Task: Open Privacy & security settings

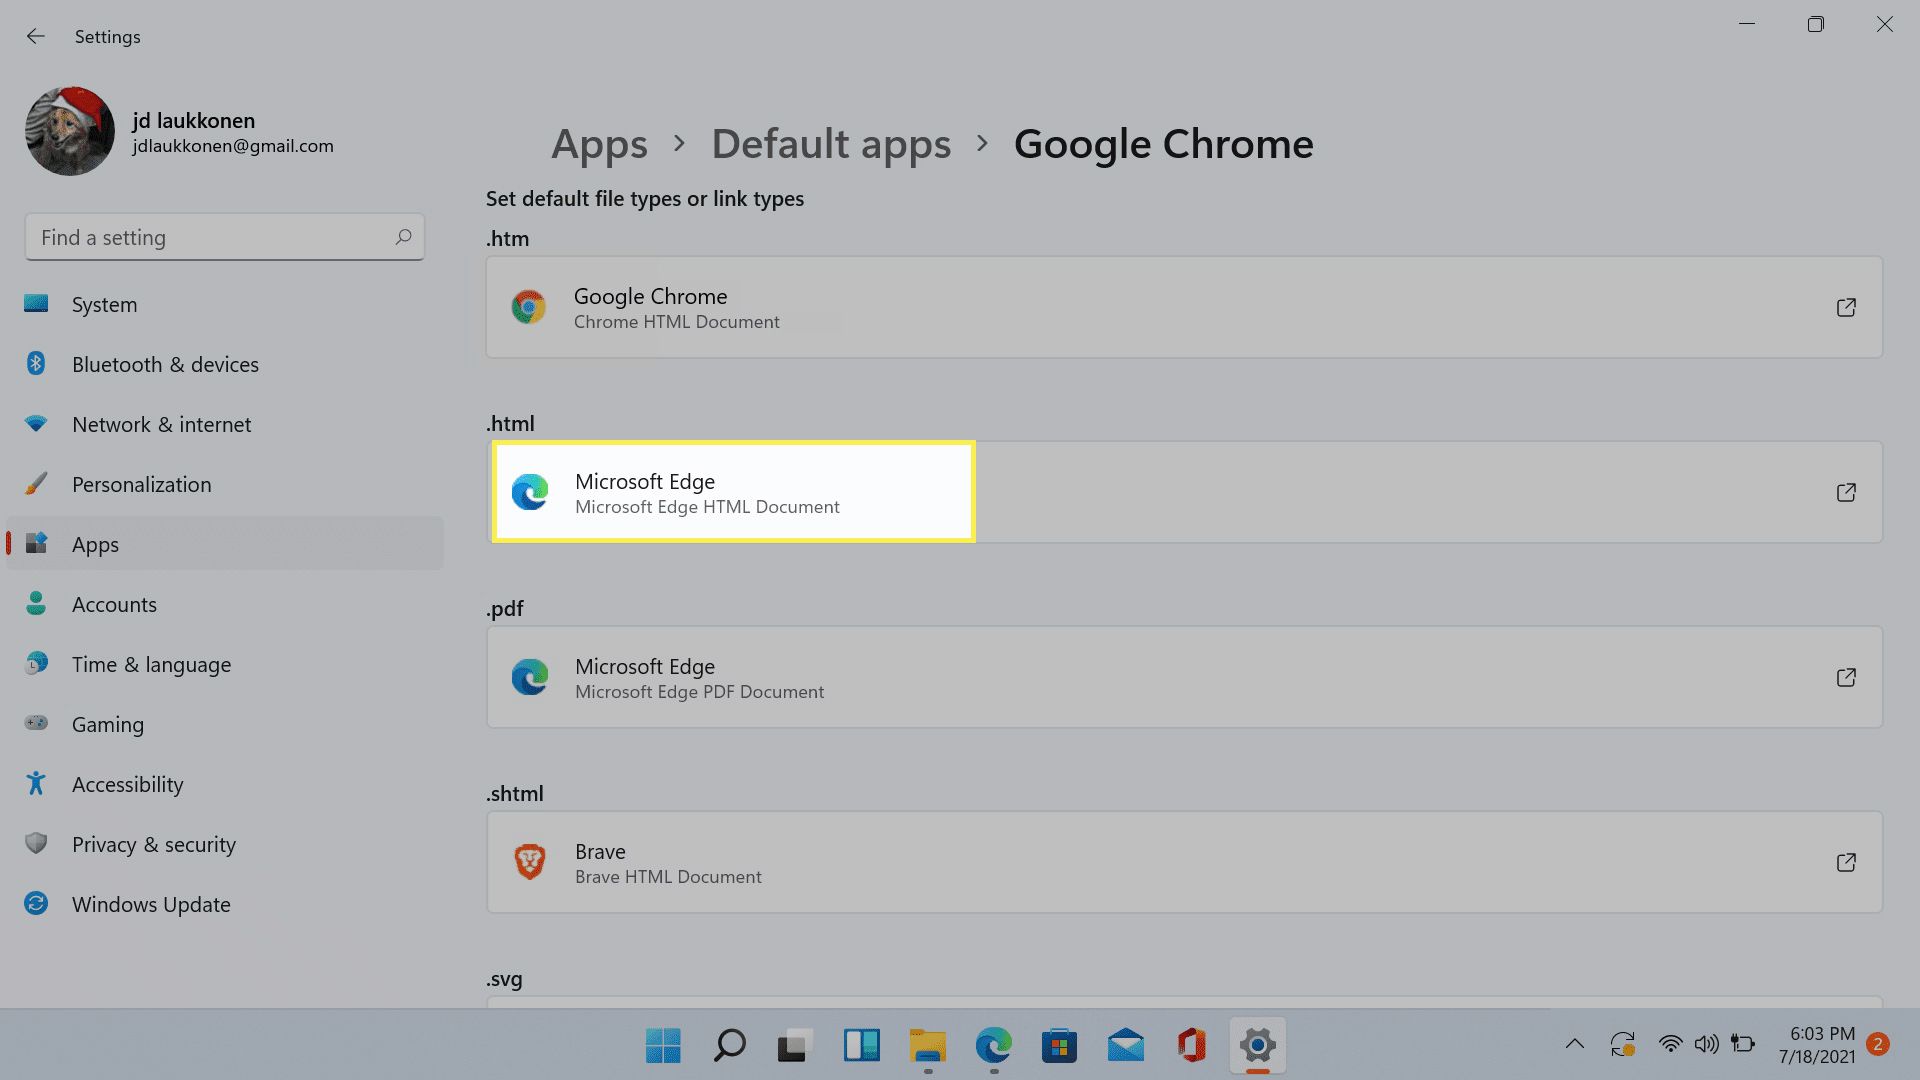Action: tap(225, 844)
